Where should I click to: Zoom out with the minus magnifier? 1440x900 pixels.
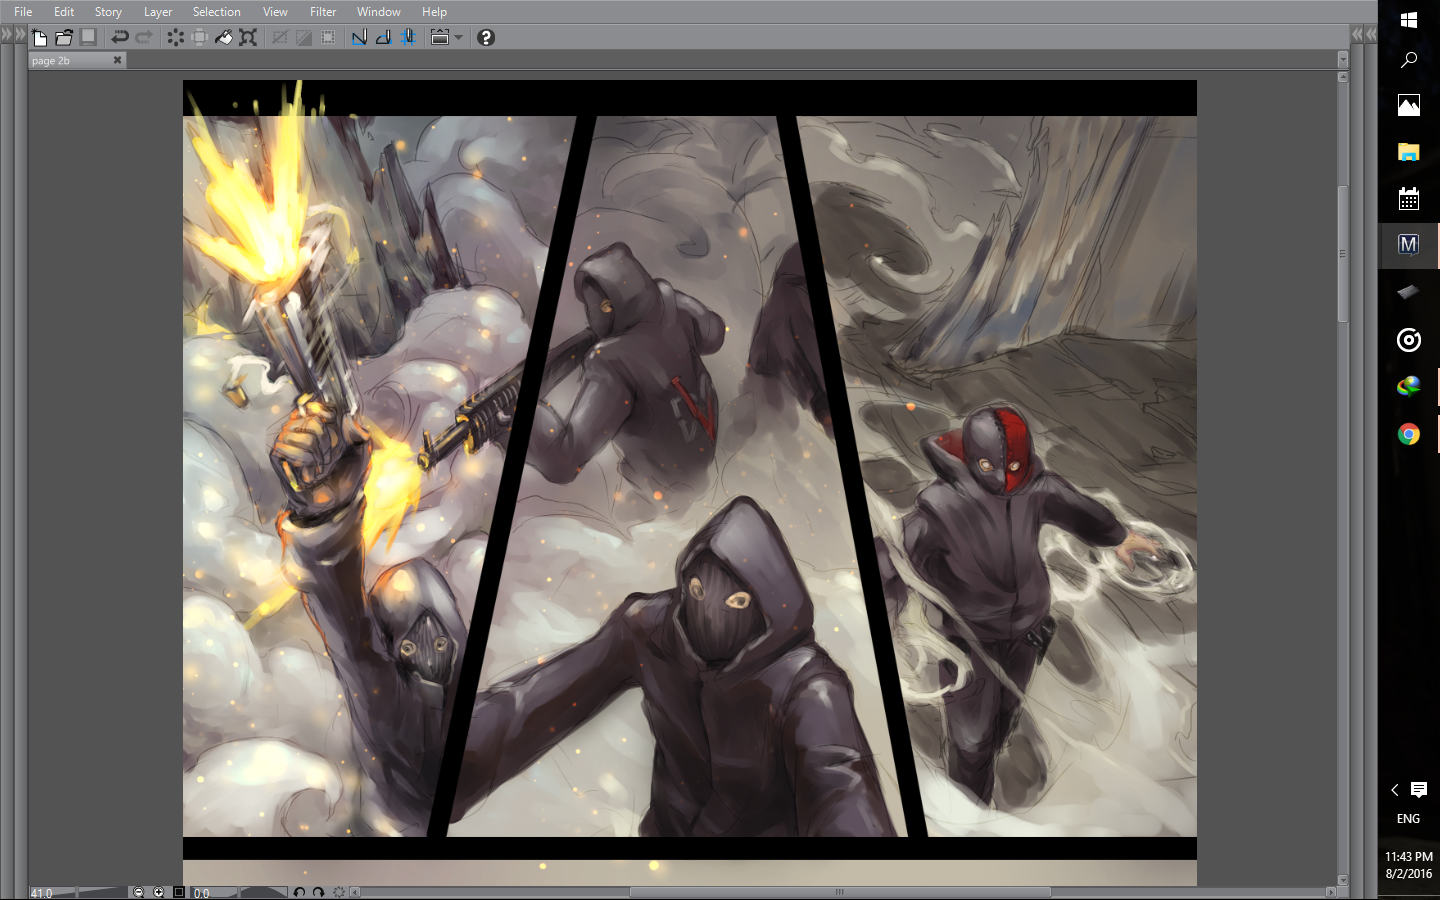pos(139,892)
